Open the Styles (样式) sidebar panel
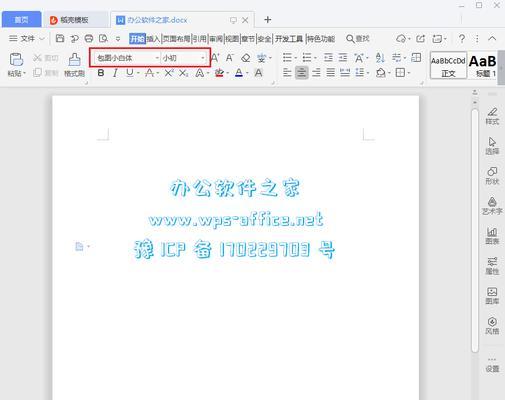 492,116
